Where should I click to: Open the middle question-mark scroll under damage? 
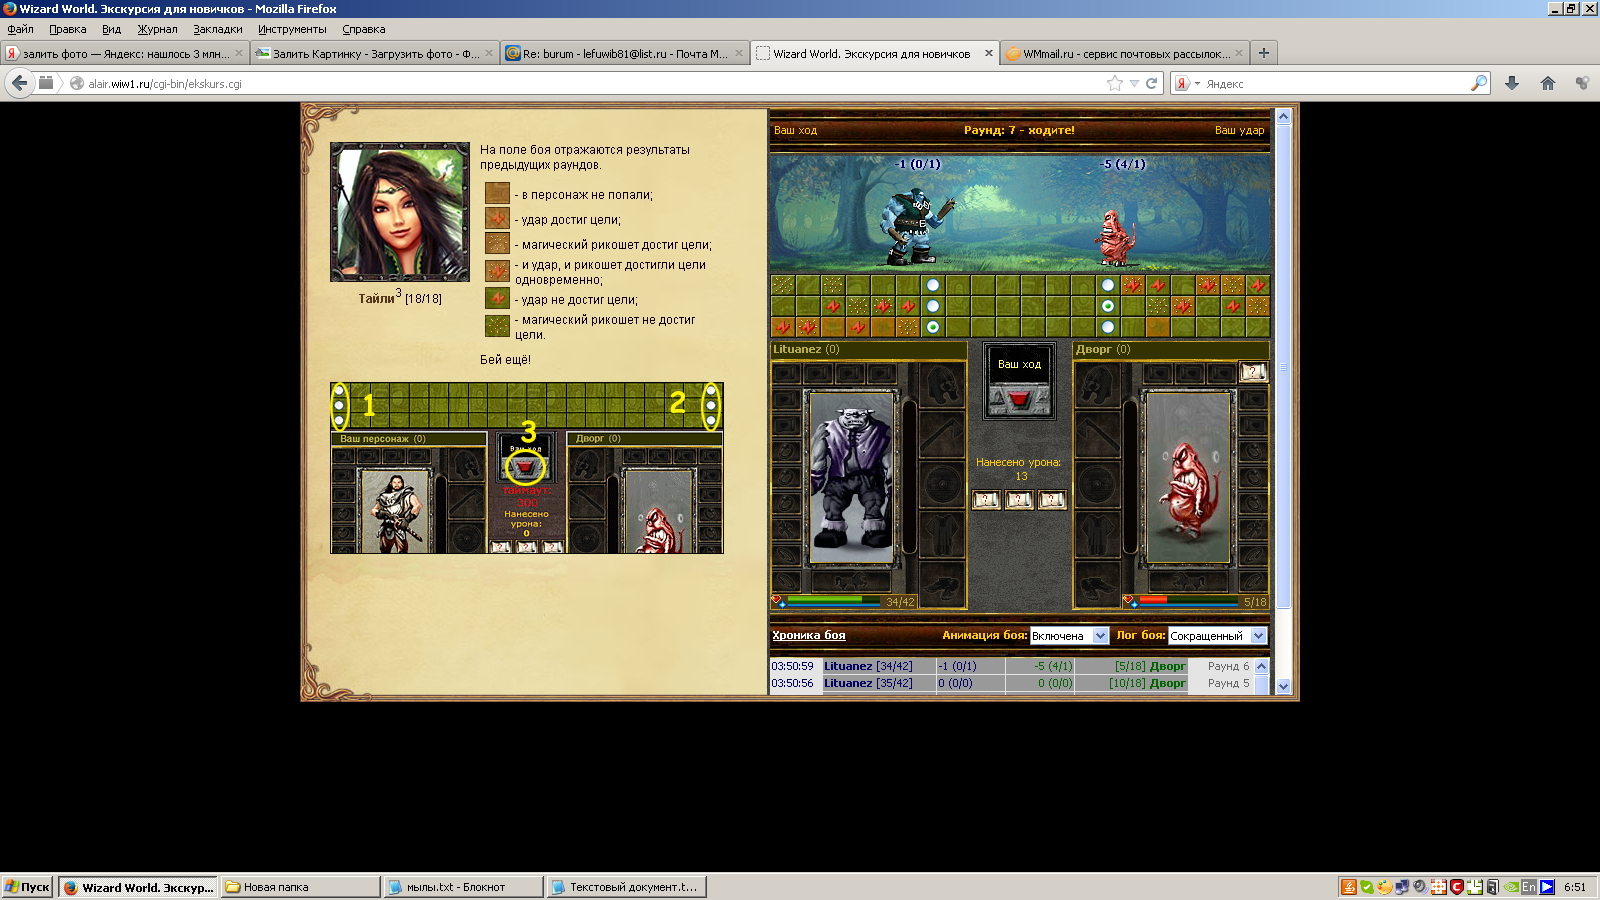[x=1019, y=500]
